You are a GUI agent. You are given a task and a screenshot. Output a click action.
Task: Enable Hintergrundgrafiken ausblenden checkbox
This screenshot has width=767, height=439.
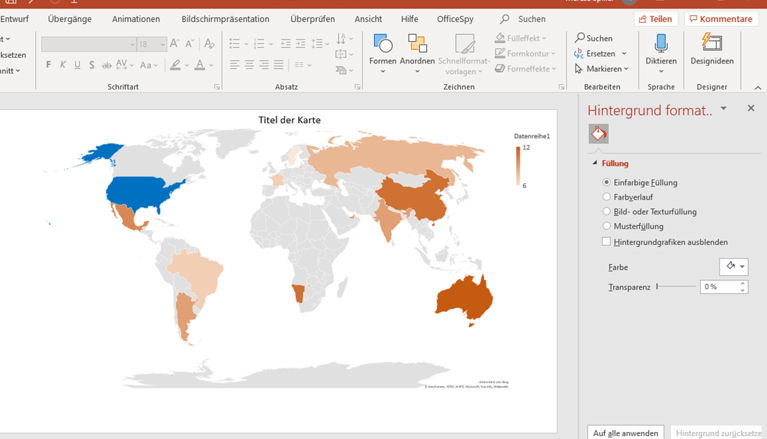tap(607, 242)
